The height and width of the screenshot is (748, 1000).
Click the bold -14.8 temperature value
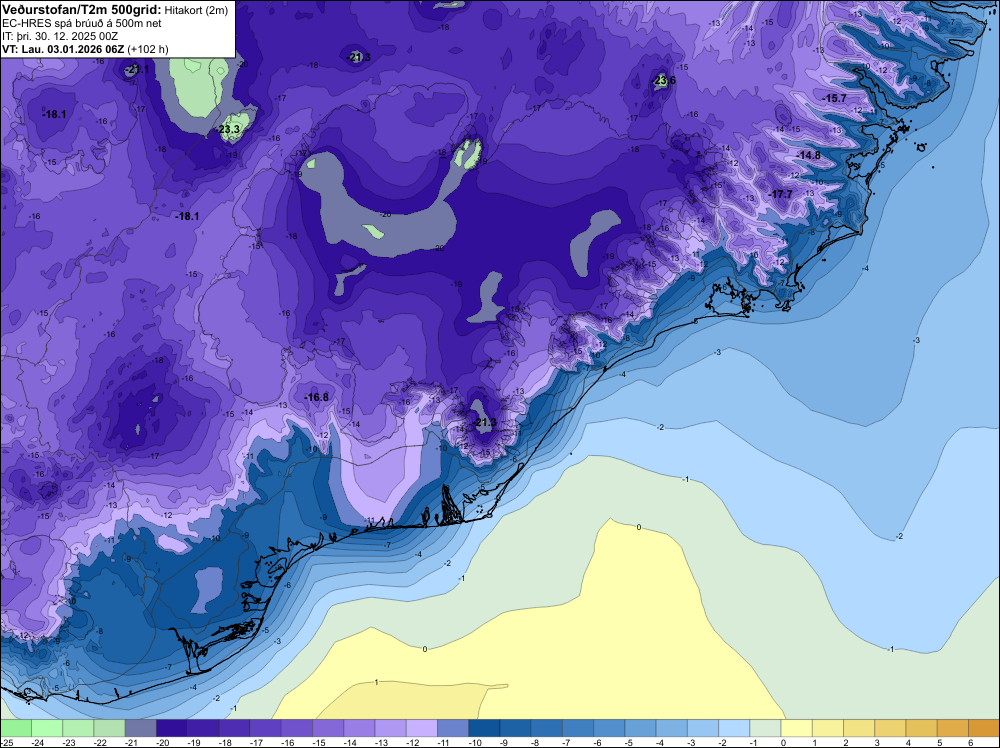(809, 156)
